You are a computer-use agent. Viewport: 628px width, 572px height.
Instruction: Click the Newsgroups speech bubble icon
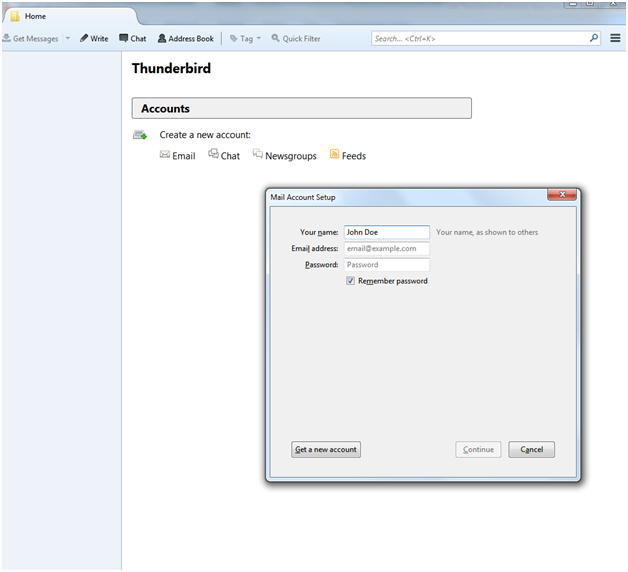[258, 153]
